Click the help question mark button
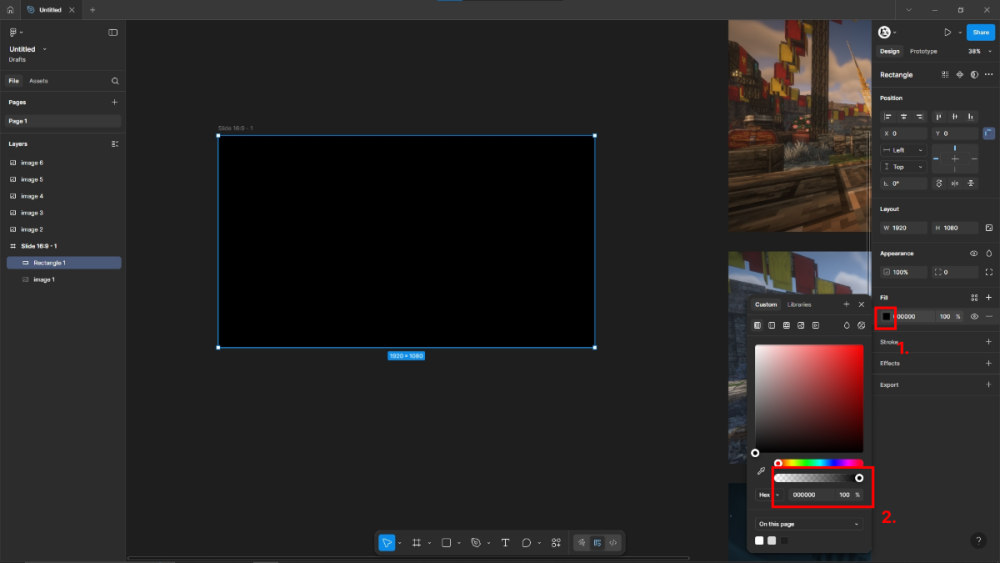Image resolution: width=1000 pixels, height=563 pixels. [x=979, y=540]
